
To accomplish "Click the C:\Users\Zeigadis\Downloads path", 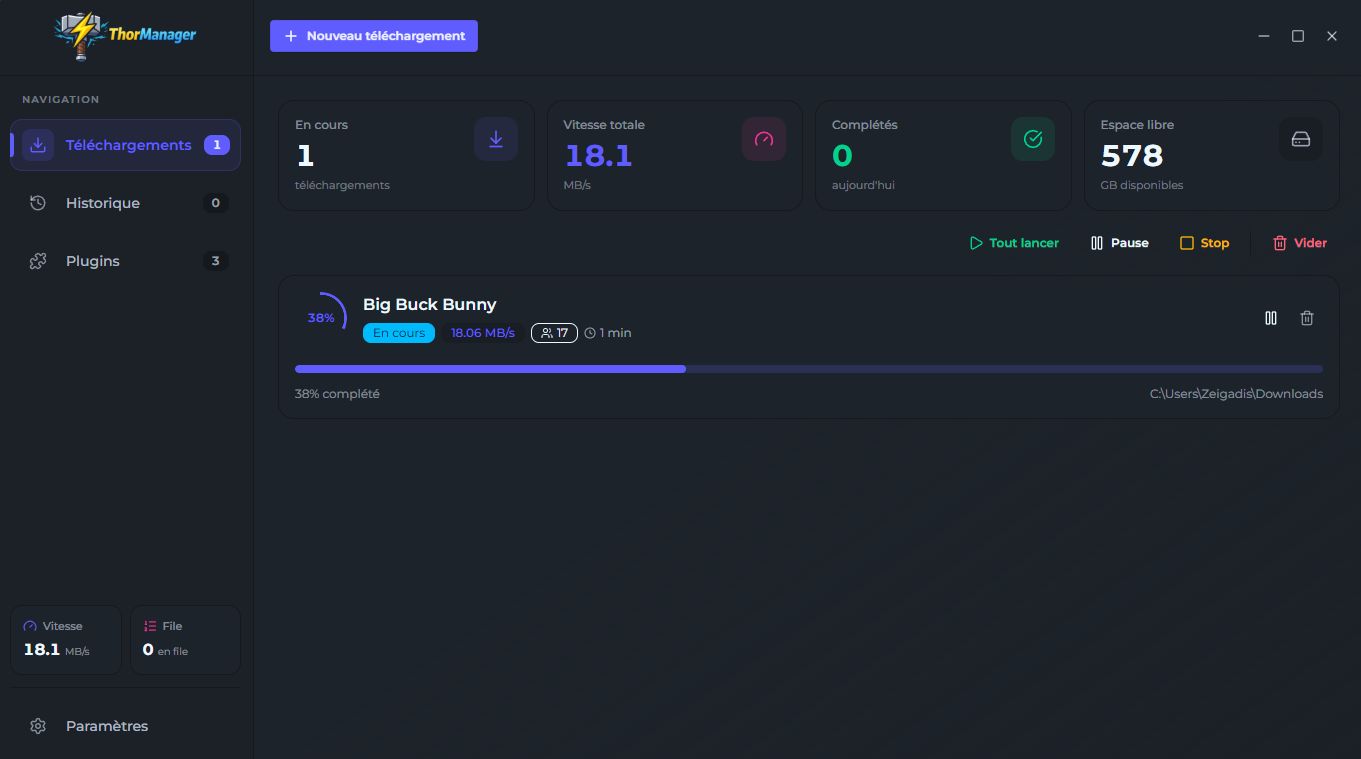I will [x=1236, y=394].
